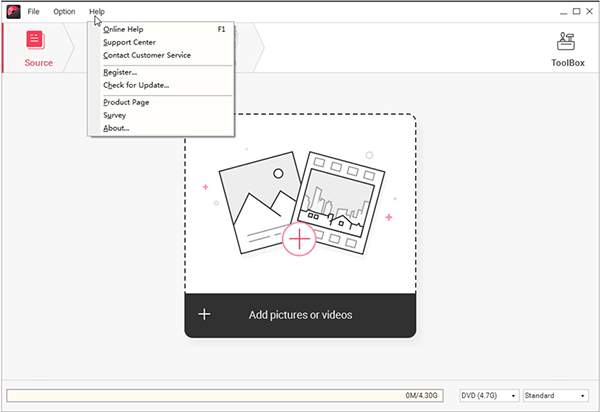Image resolution: width=600 pixels, height=412 pixels.
Task: Click the 0M/4.30G size label
Action: (421, 396)
